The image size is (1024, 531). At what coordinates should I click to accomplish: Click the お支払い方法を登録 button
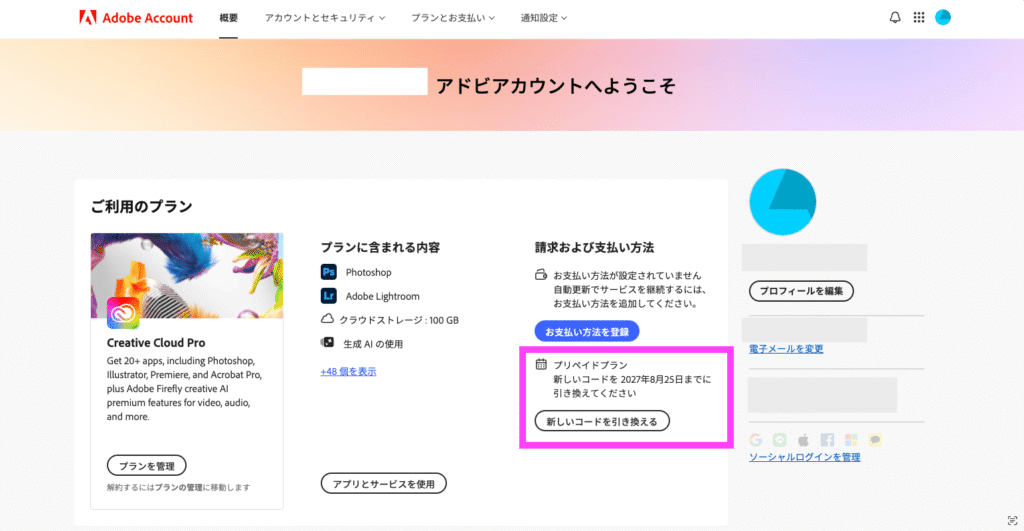586,331
